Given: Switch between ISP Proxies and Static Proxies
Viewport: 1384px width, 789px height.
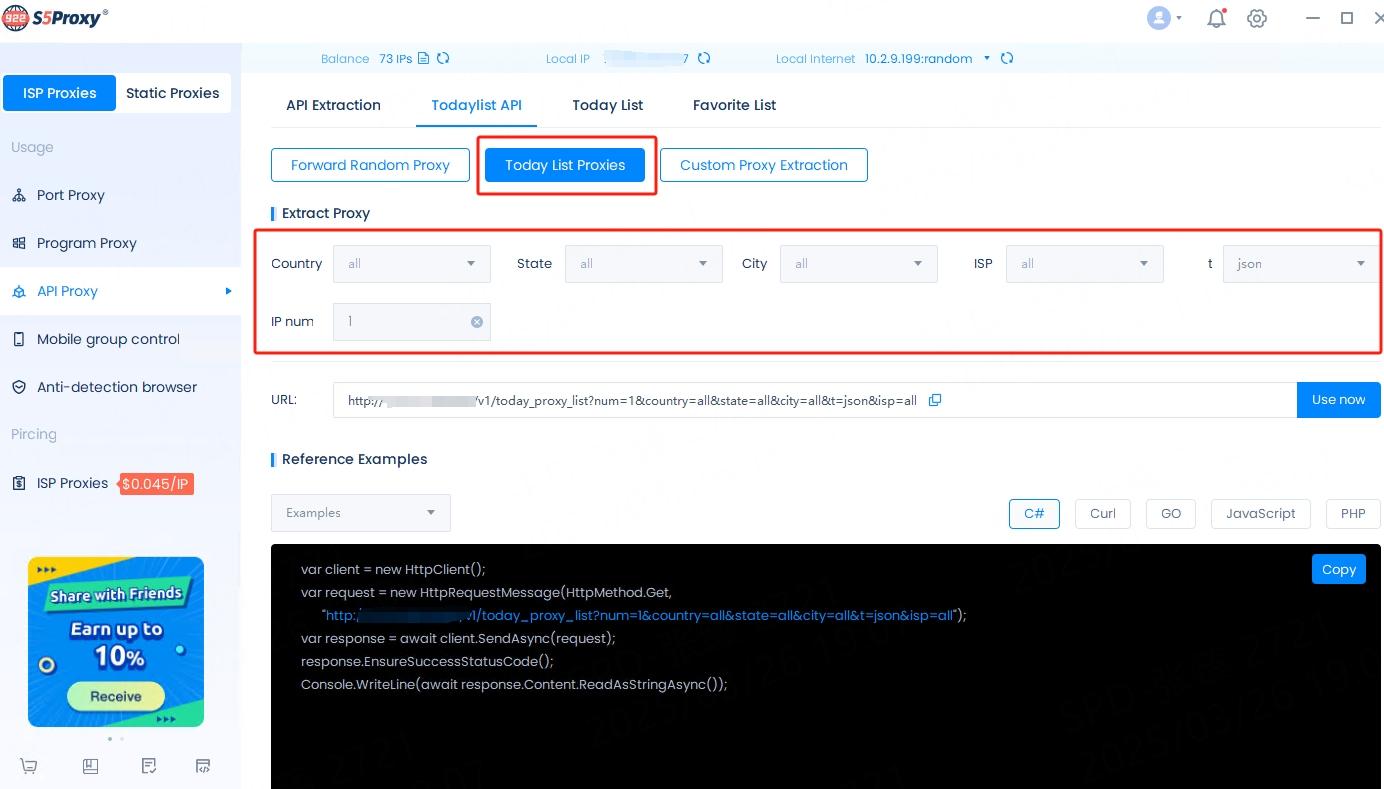Looking at the screenshot, I should (x=172, y=93).
